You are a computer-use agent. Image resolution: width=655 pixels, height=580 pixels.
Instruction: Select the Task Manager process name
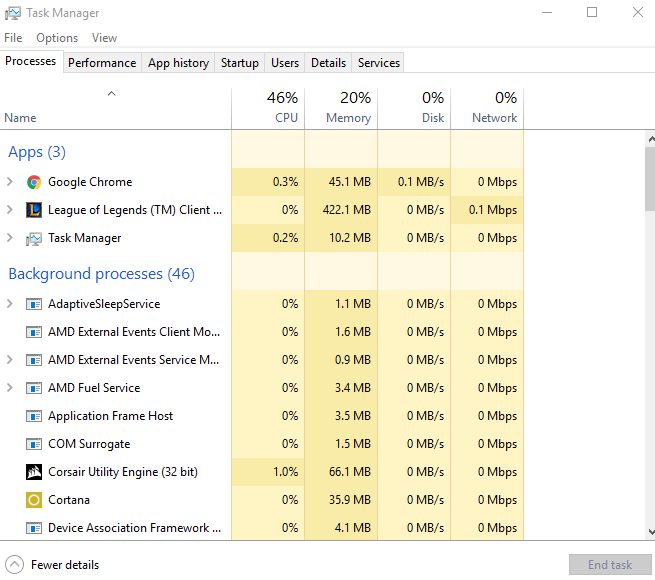point(85,238)
